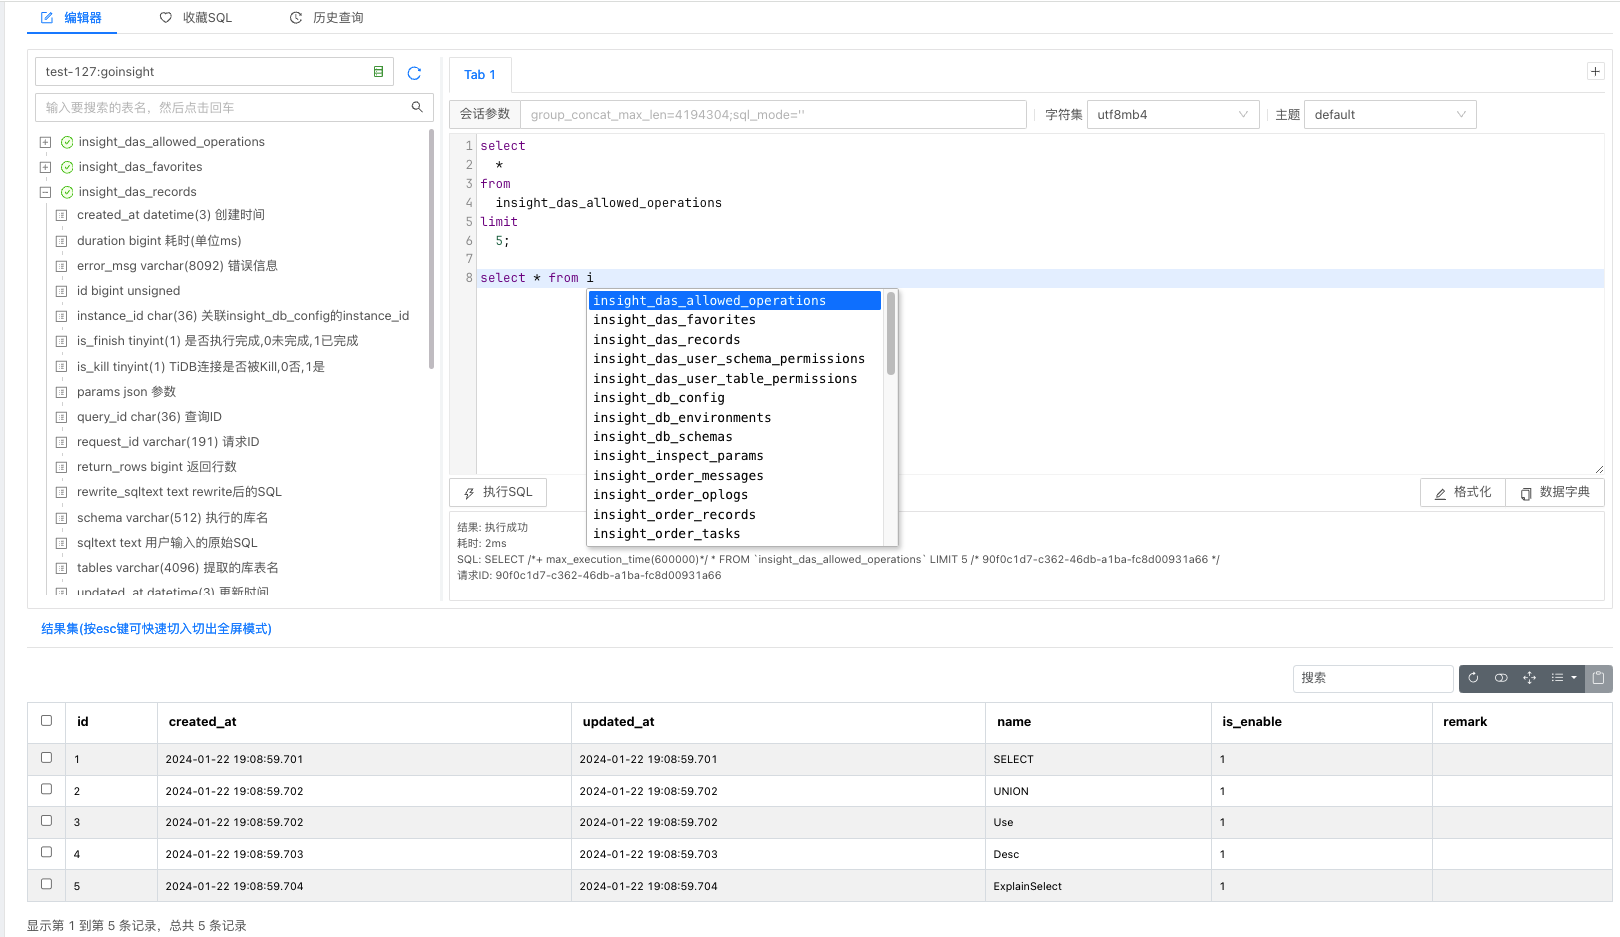This screenshot has height=937, width=1620.
Task: Open the utf8mb4 charset dropdown
Action: [1172, 115]
